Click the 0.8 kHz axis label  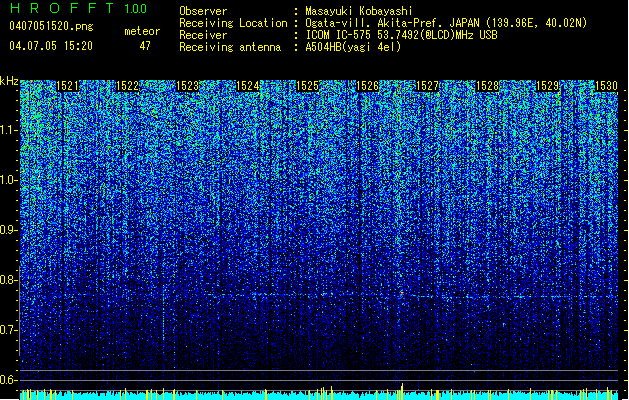pos(9,280)
